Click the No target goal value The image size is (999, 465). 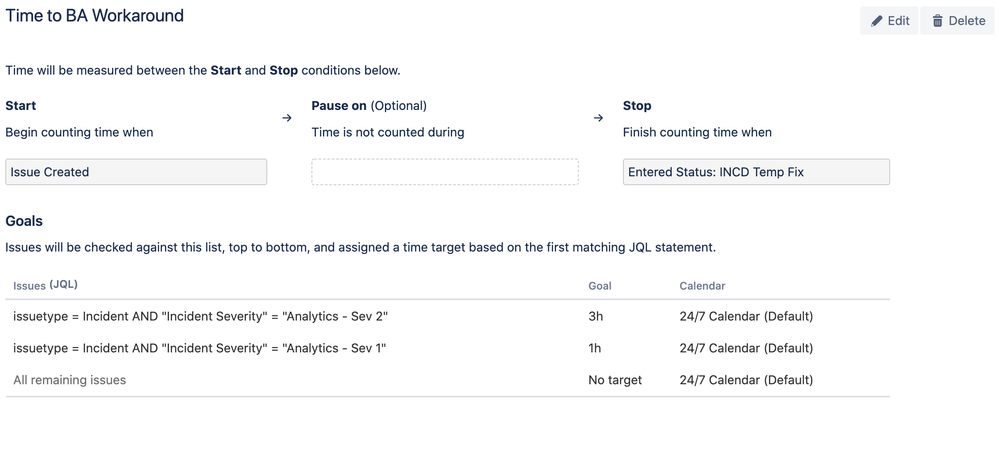(x=615, y=380)
